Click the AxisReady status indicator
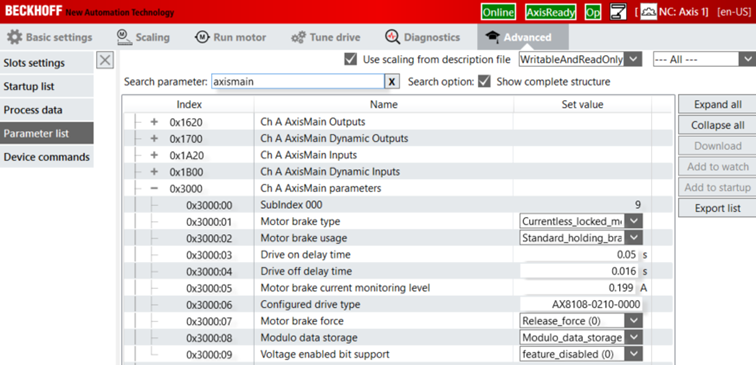 tap(551, 13)
